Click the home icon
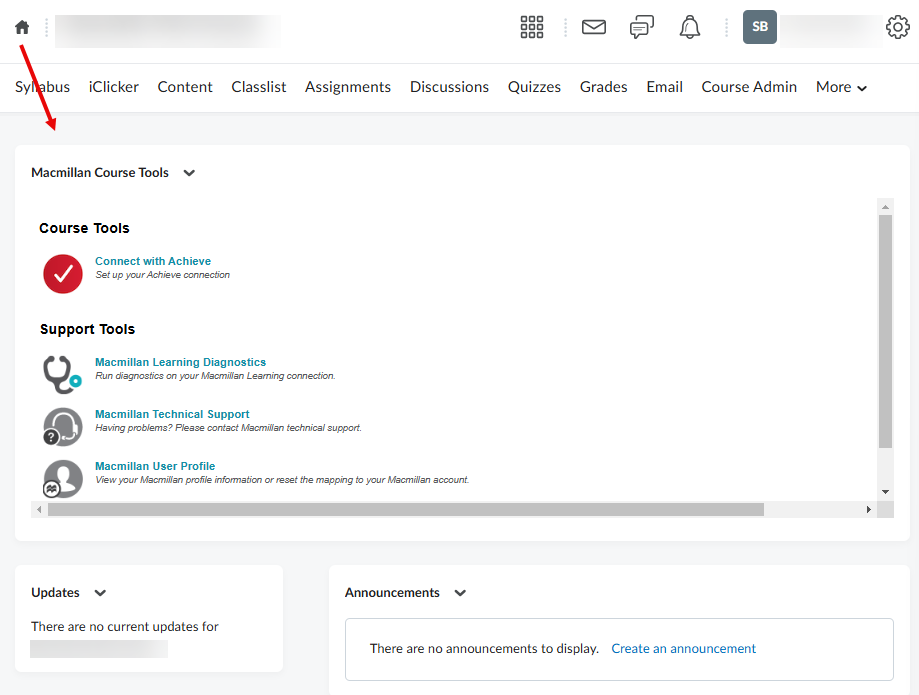Viewport: 919px width, 695px height. click(21, 27)
